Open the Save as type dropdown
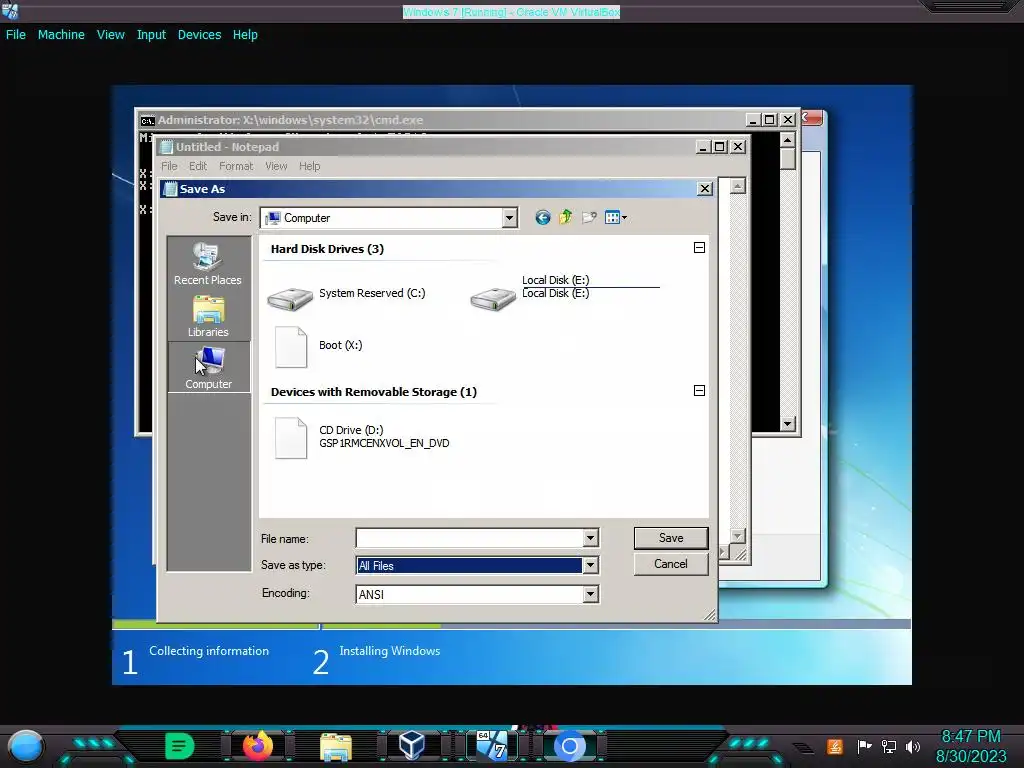The width and height of the screenshot is (1024, 768). 590,566
